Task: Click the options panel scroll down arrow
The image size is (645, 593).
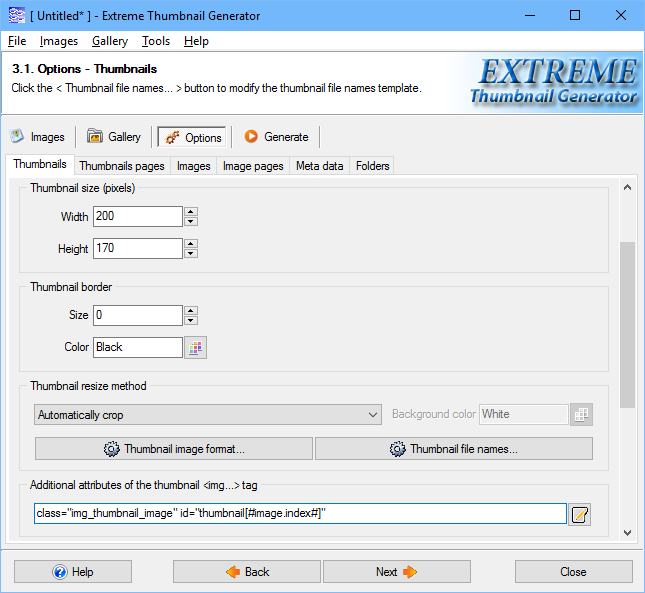Action: (627, 533)
